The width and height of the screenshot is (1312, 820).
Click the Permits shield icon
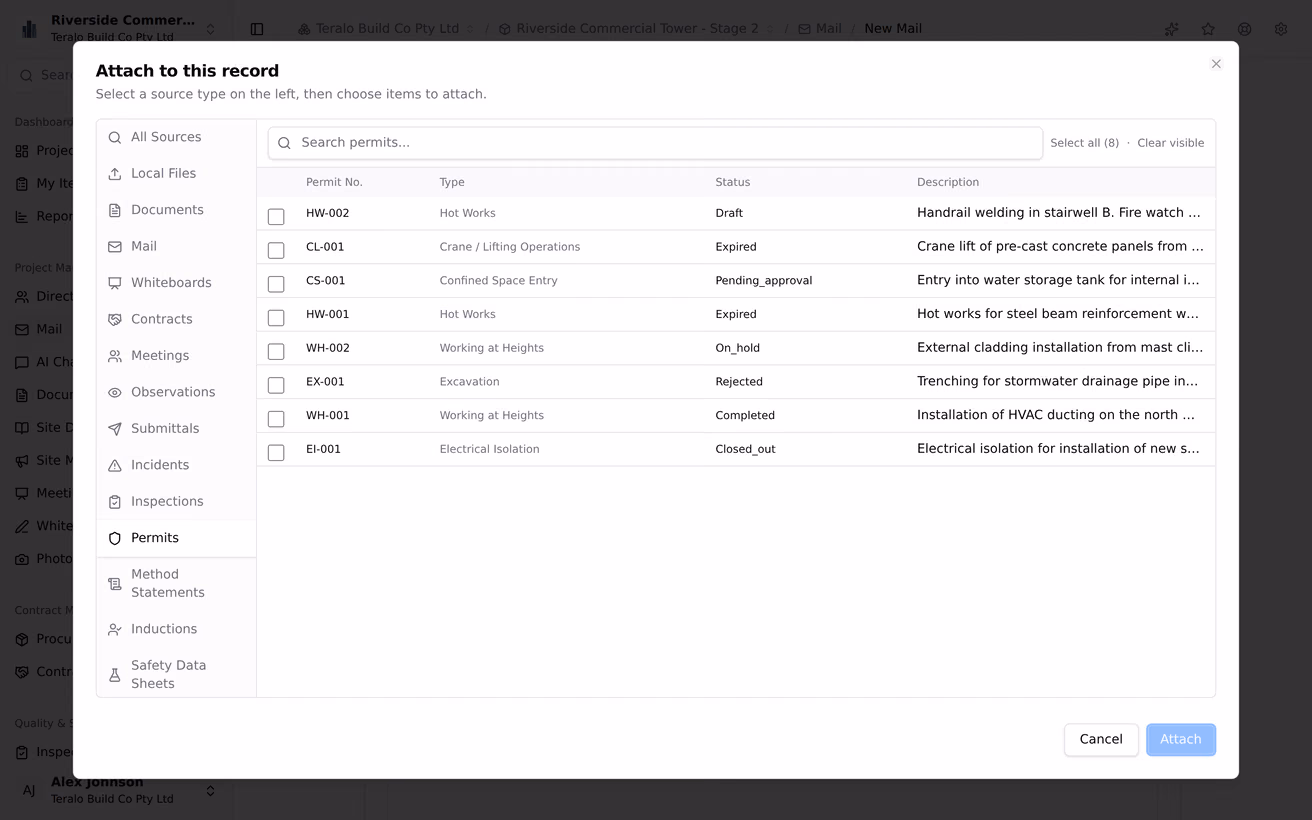coord(115,539)
